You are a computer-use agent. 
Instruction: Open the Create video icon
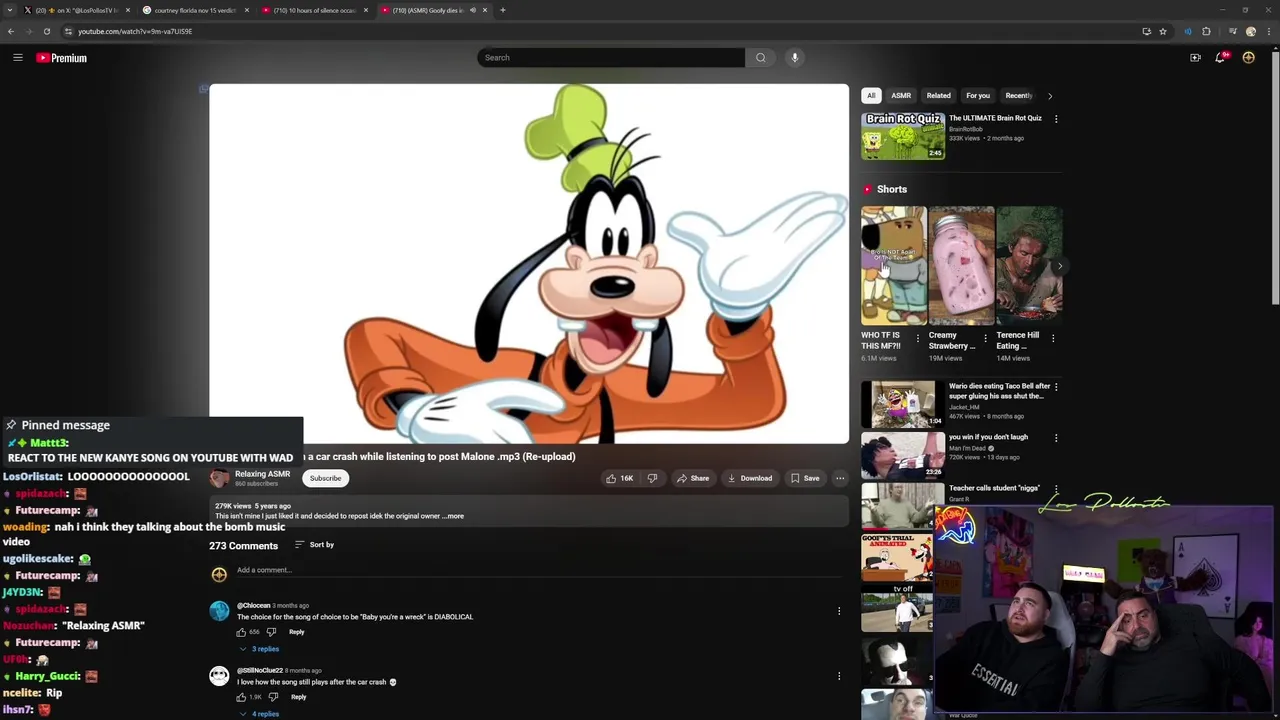[1195, 58]
